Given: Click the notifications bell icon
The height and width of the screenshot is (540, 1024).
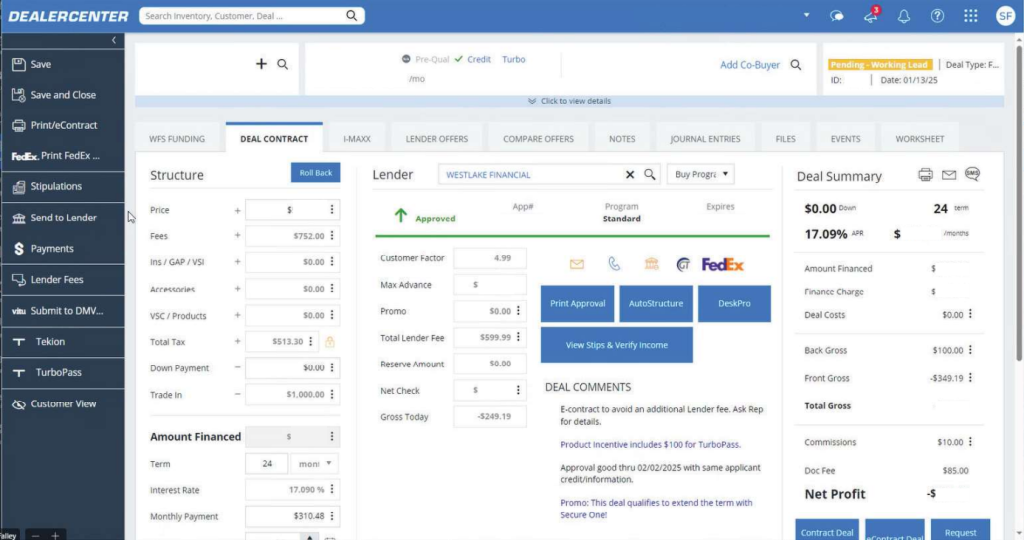Looking at the screenshot, I should click(x=904, y=16).
